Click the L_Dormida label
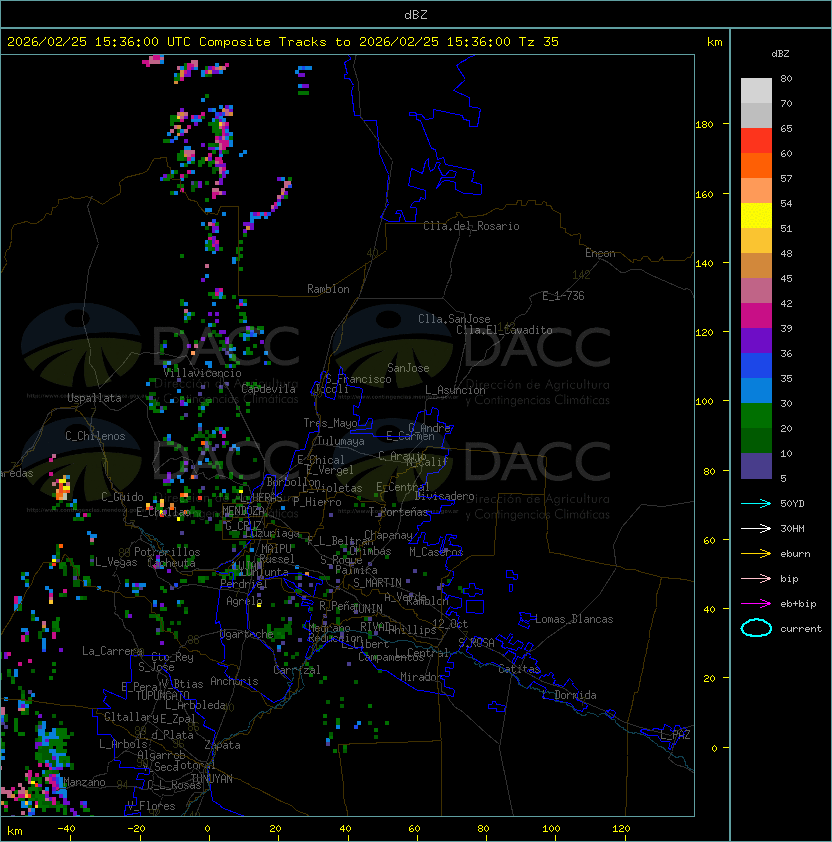This screenshot has height=842, width=832. pos(569,695)
